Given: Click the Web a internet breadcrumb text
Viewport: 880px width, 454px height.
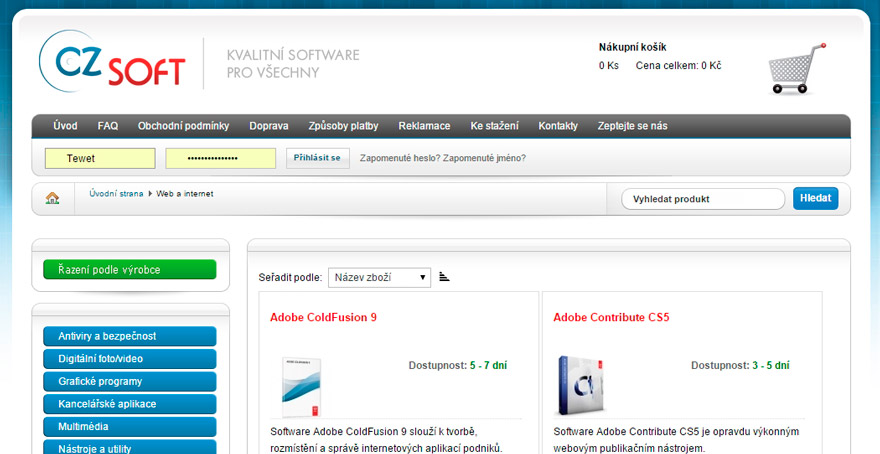Looking at the screenshot, I should 185,194.
